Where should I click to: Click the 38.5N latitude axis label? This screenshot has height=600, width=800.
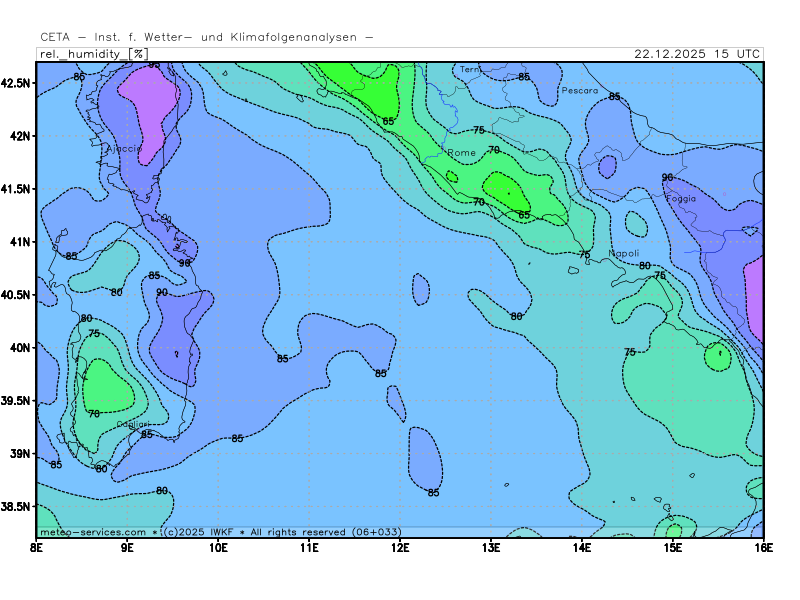16,507
